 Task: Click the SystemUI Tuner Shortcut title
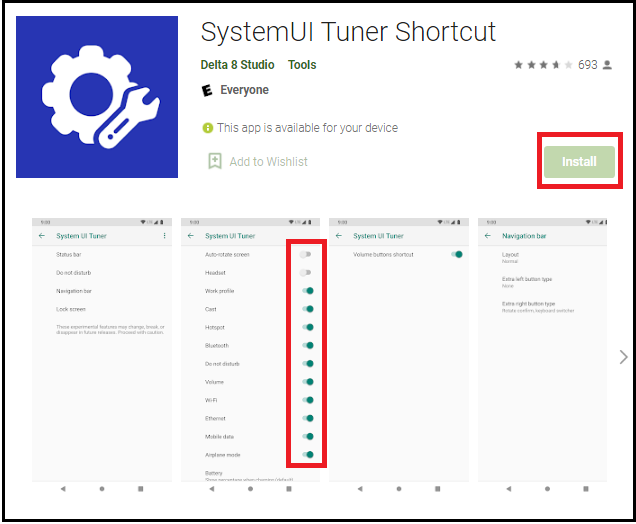click(x=348, y=32)
